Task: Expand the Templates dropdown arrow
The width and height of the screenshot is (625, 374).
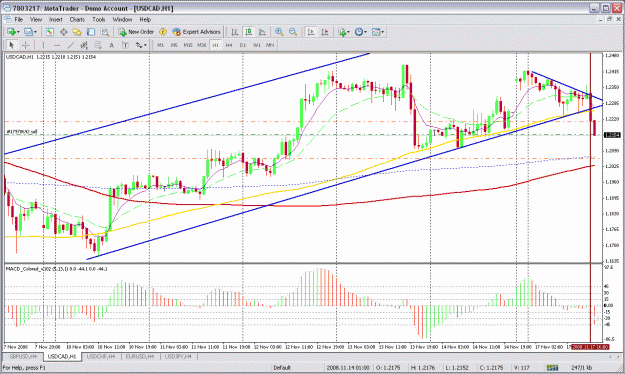Action: point(383,32)
